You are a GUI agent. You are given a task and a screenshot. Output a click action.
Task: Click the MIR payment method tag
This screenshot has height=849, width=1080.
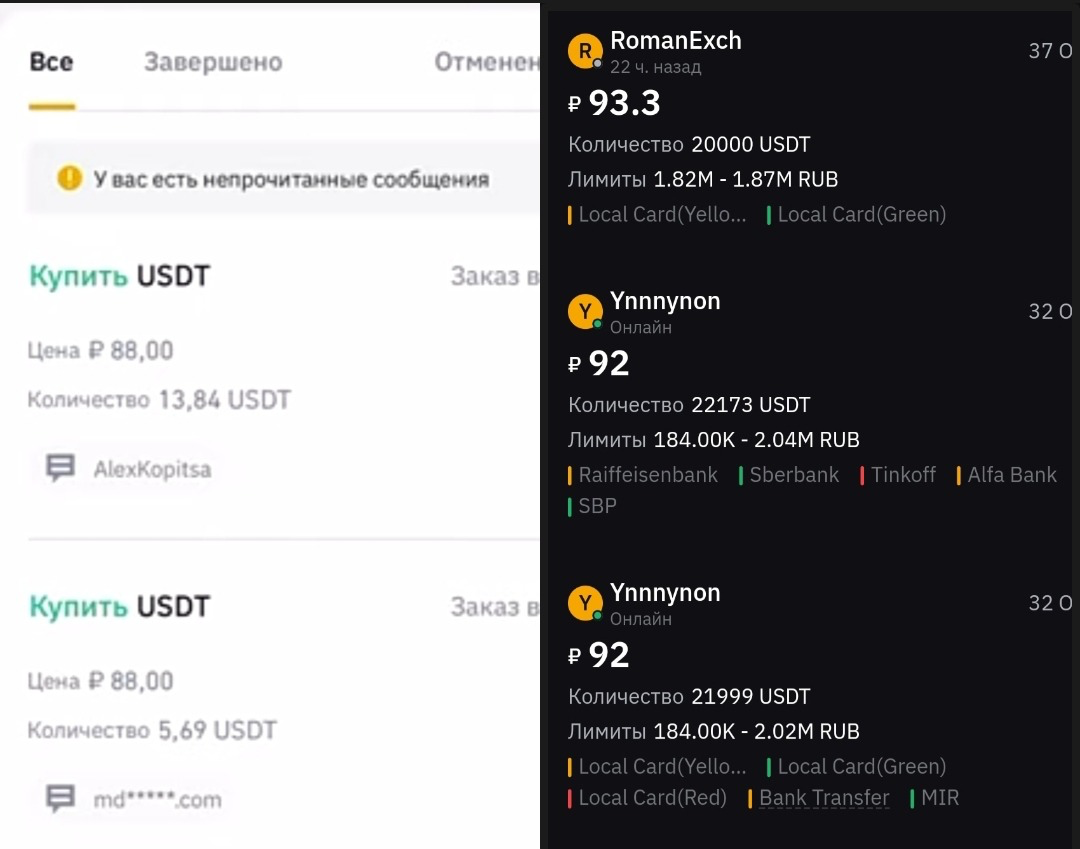(937, 798)
